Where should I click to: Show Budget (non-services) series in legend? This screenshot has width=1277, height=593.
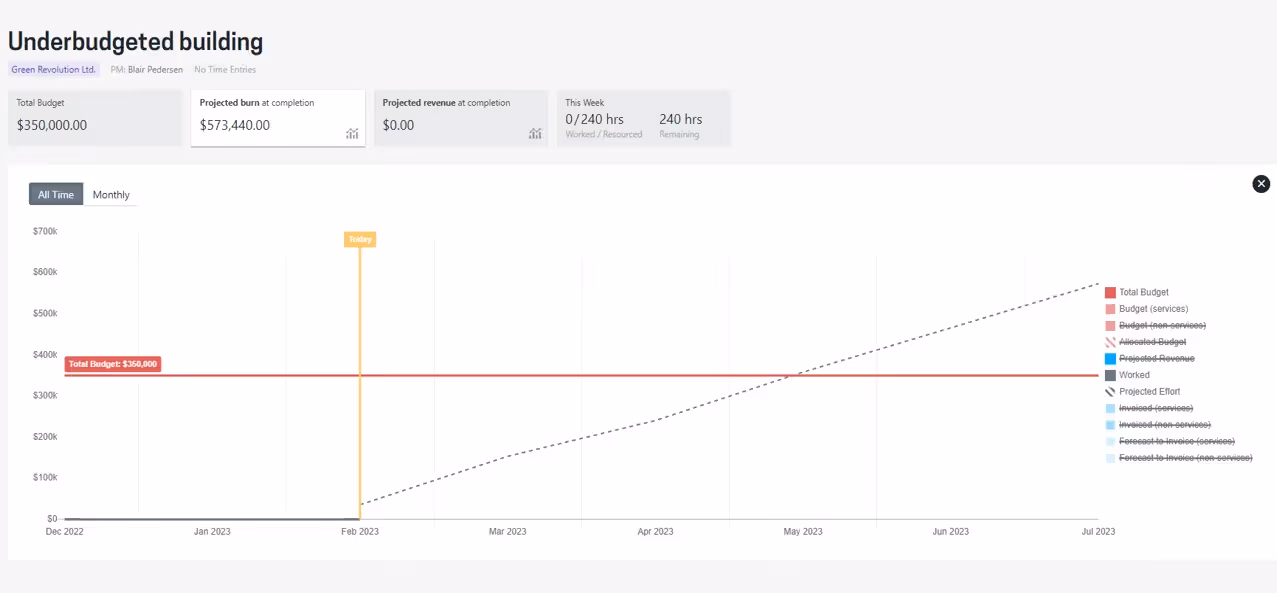point(1155,325)
